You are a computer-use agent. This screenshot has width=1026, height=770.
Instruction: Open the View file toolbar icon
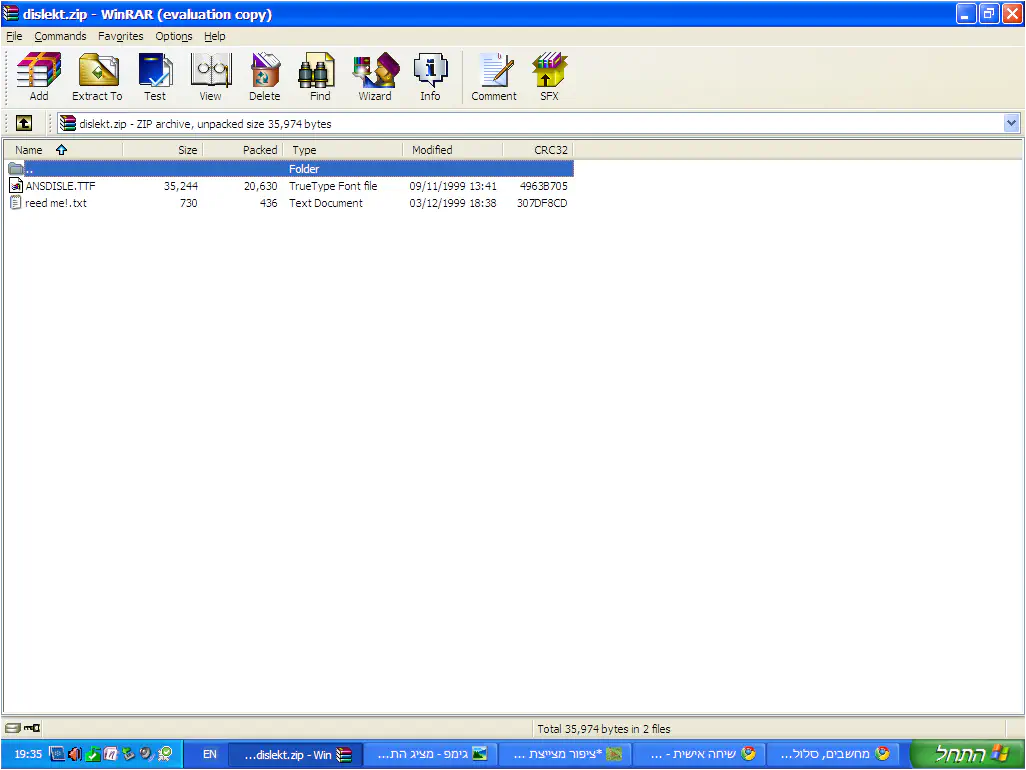(x=210, y=76)
